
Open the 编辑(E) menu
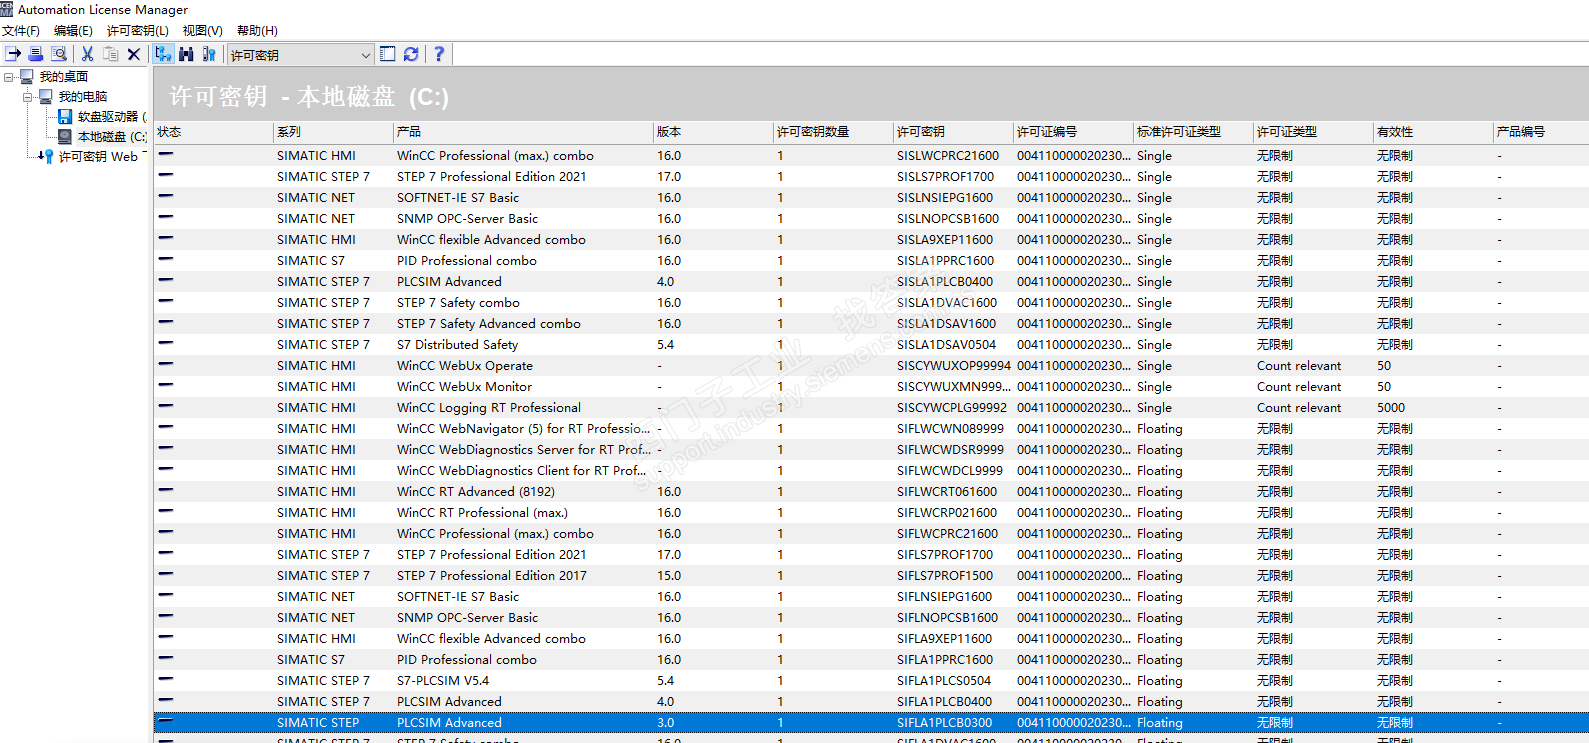(x=73, y=31)
